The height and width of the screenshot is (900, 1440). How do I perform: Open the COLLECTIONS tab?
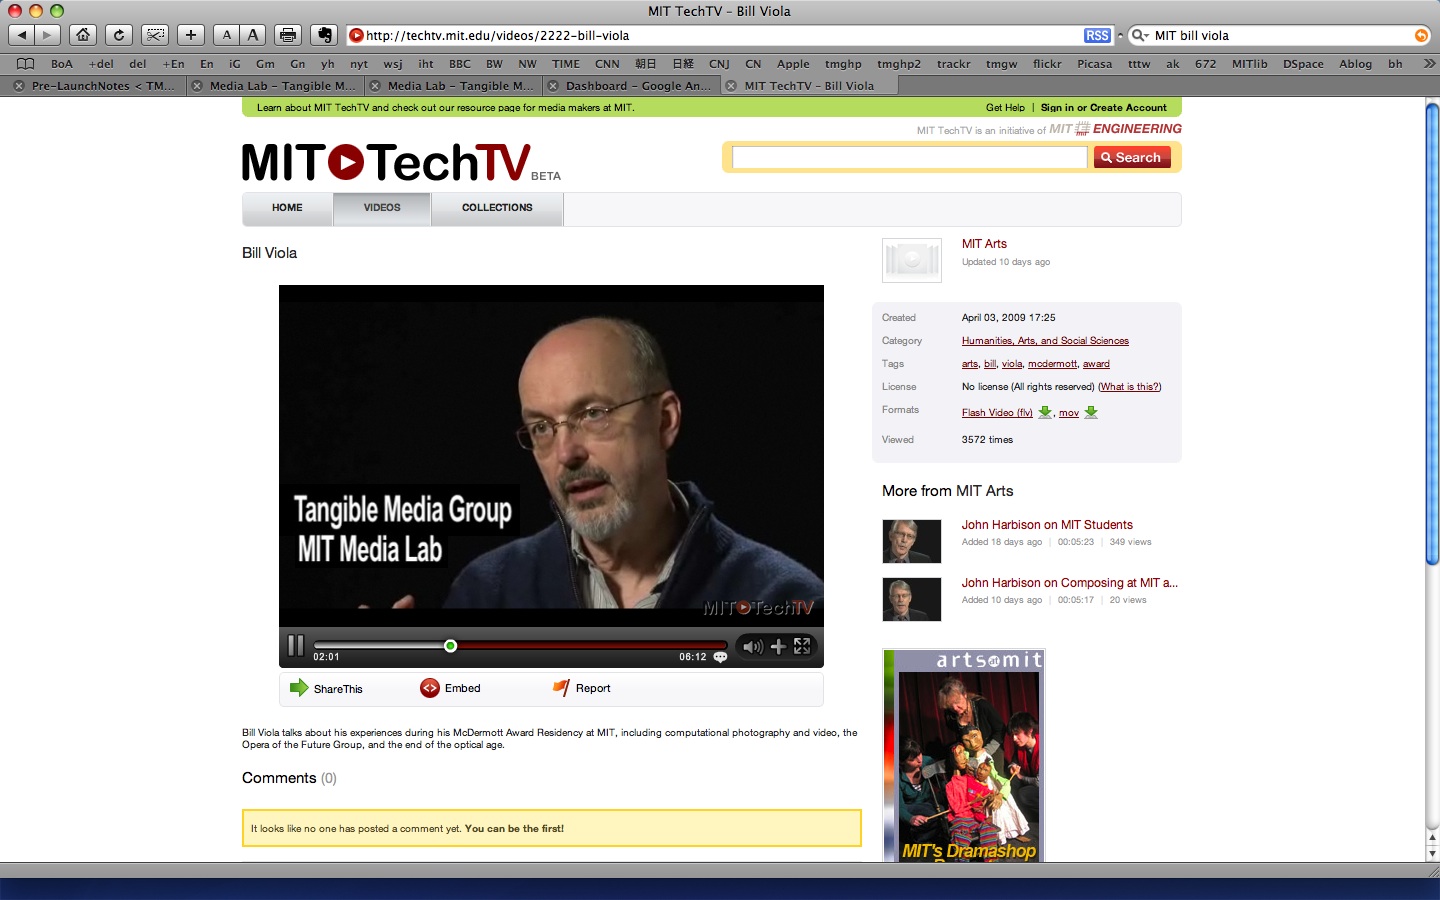[x=497, y=208]
